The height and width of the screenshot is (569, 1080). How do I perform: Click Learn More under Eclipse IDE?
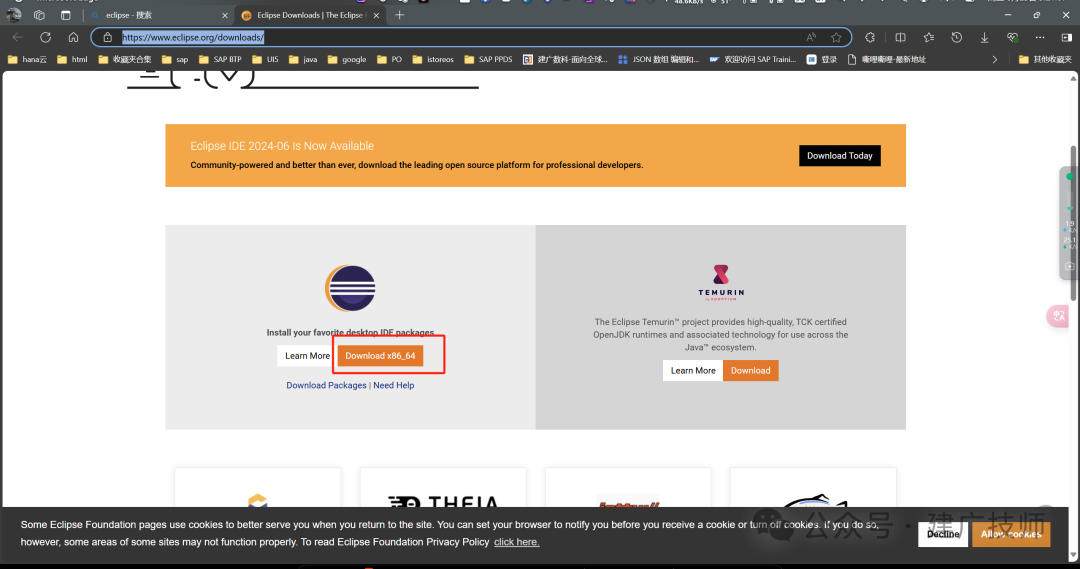[x=307, y=356]
